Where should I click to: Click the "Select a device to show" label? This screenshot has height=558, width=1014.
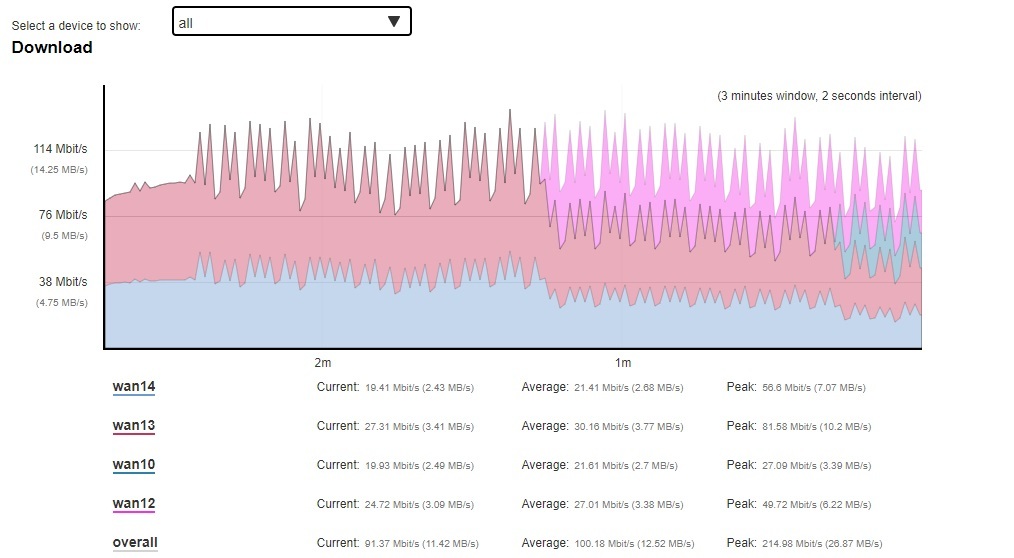pyautogui.click(x=76, y=25)
